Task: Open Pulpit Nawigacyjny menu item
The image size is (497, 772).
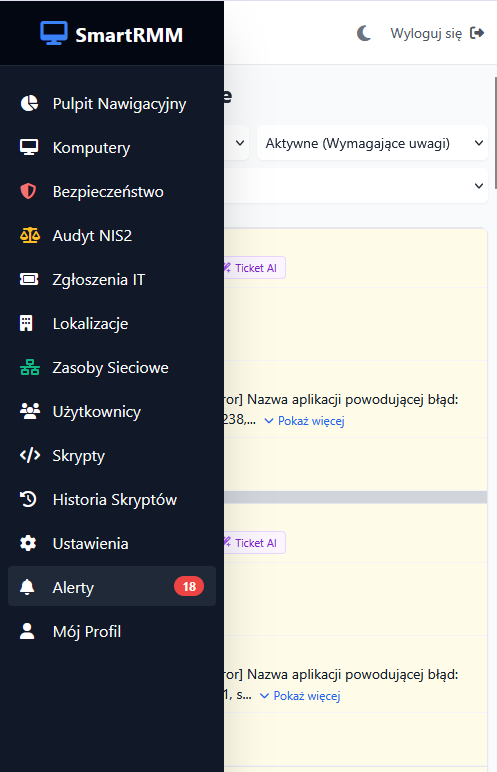Action: click(x=112, y=103)
